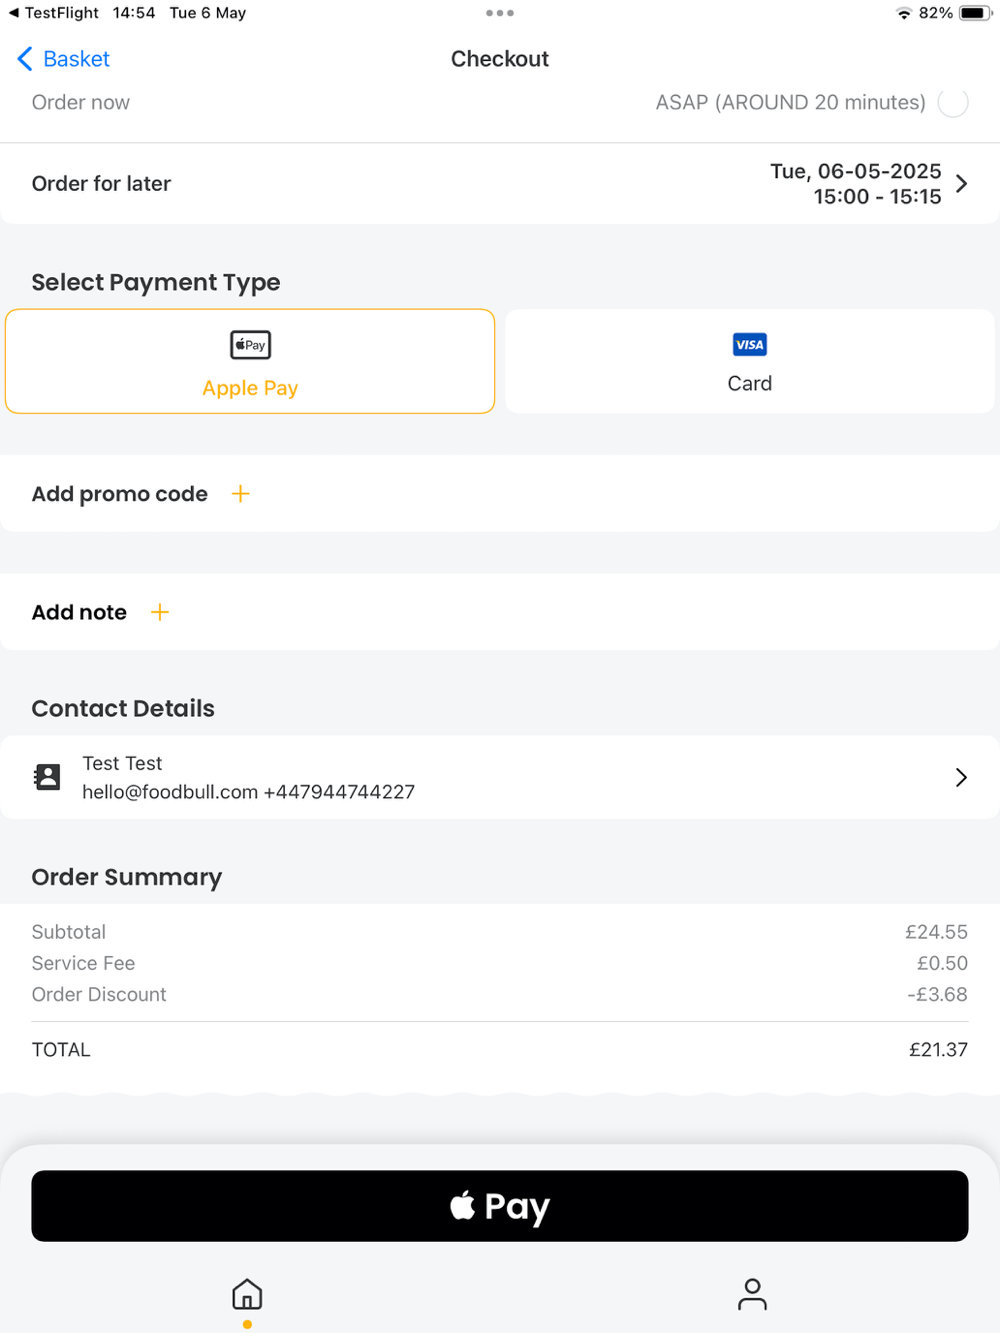The image size is (1000, 1333).
Task: Tap the plus icon beside Add note
Action: [x=160, y=612]
